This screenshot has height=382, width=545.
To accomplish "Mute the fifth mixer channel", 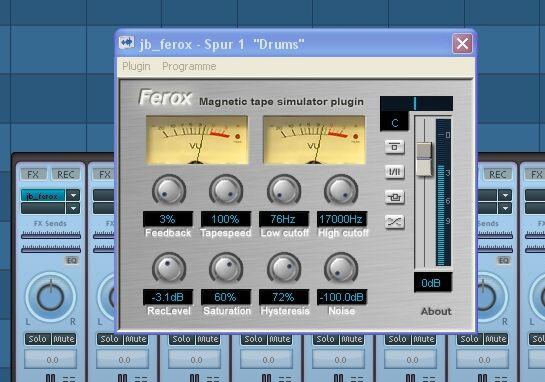I will coord(352,339).
